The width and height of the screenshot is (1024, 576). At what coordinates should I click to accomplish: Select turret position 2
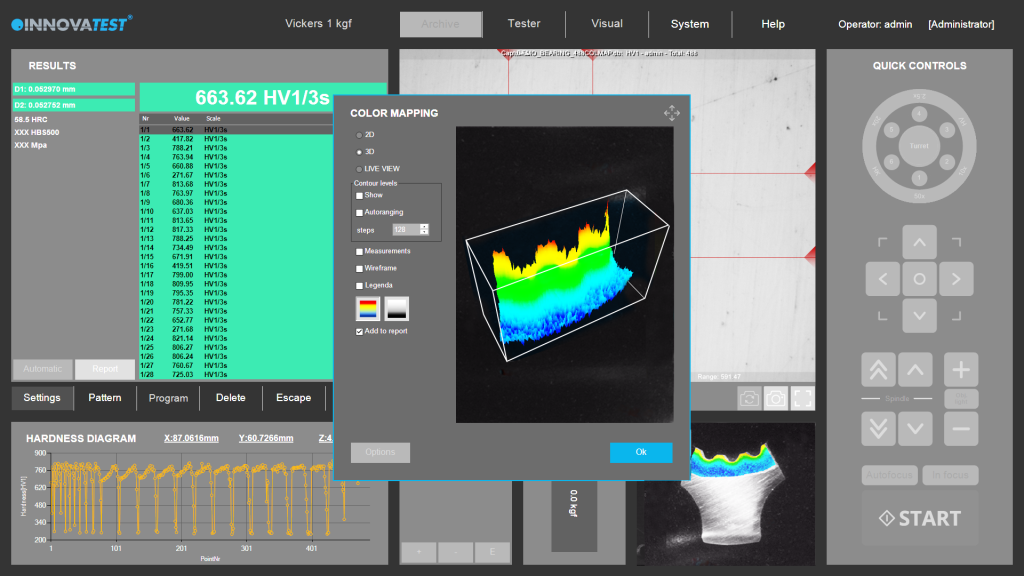(x=947, y=161)
